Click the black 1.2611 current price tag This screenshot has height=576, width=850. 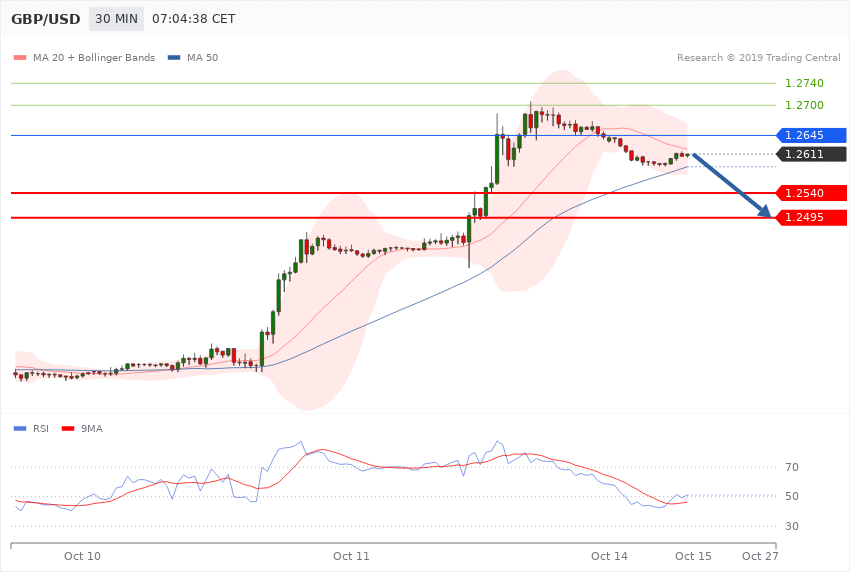[812, 154]
